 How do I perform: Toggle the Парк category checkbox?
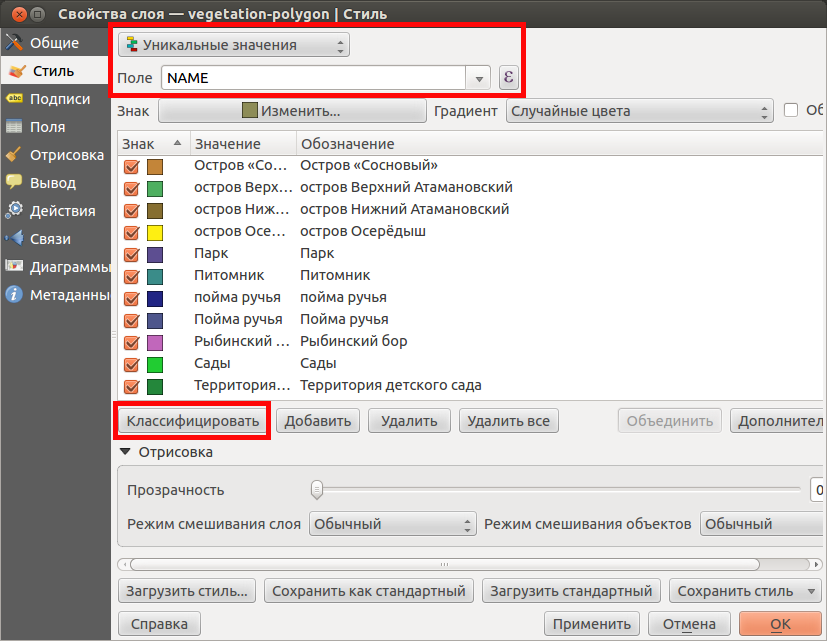point(131,255)
